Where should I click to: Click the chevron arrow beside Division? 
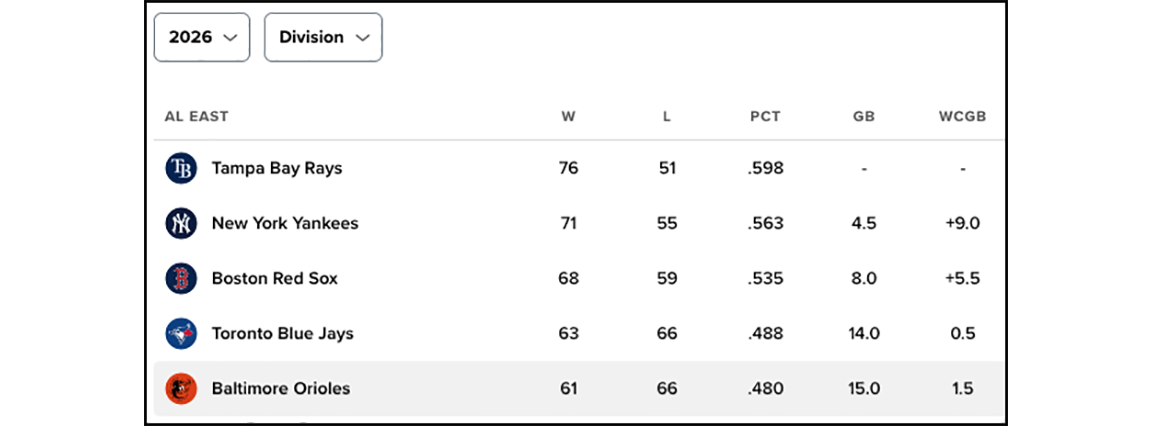click(362, 38)
